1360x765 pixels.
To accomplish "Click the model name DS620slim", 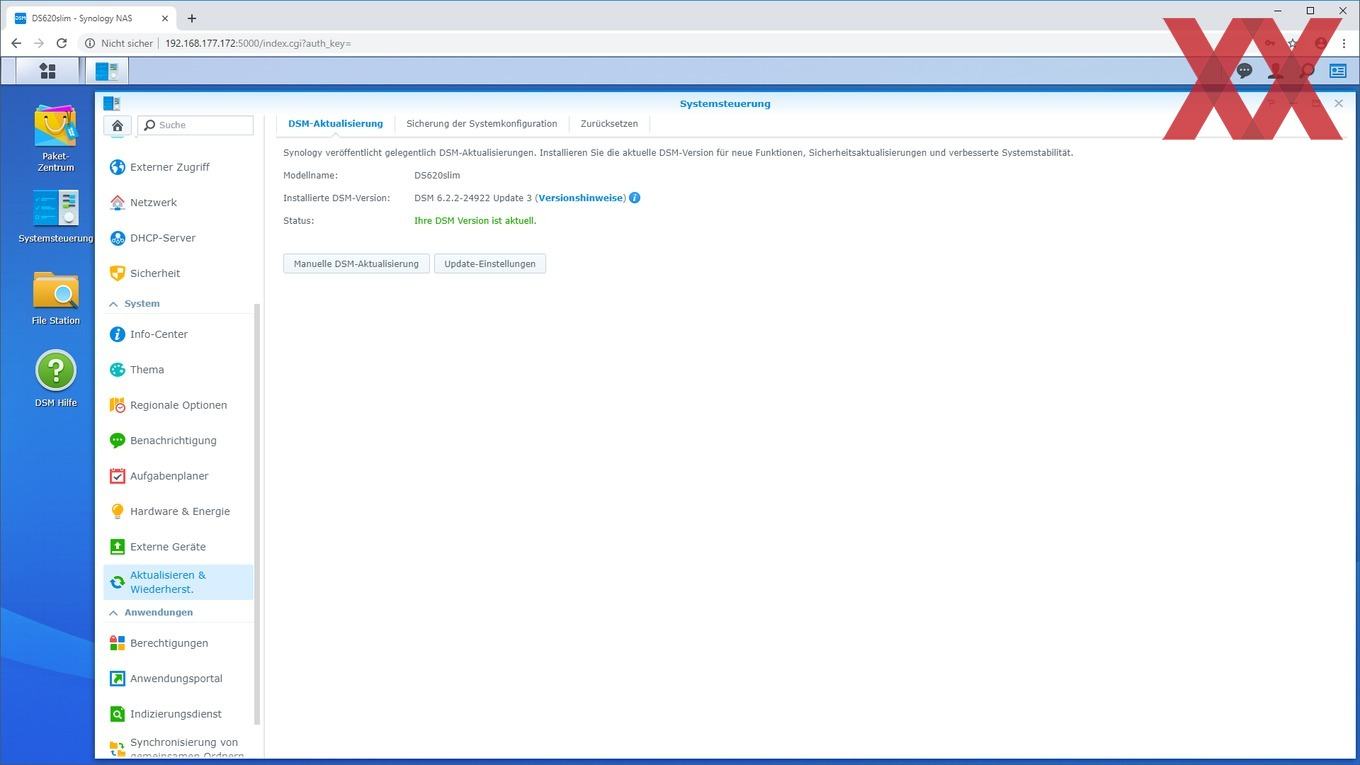I will (437, 176).
